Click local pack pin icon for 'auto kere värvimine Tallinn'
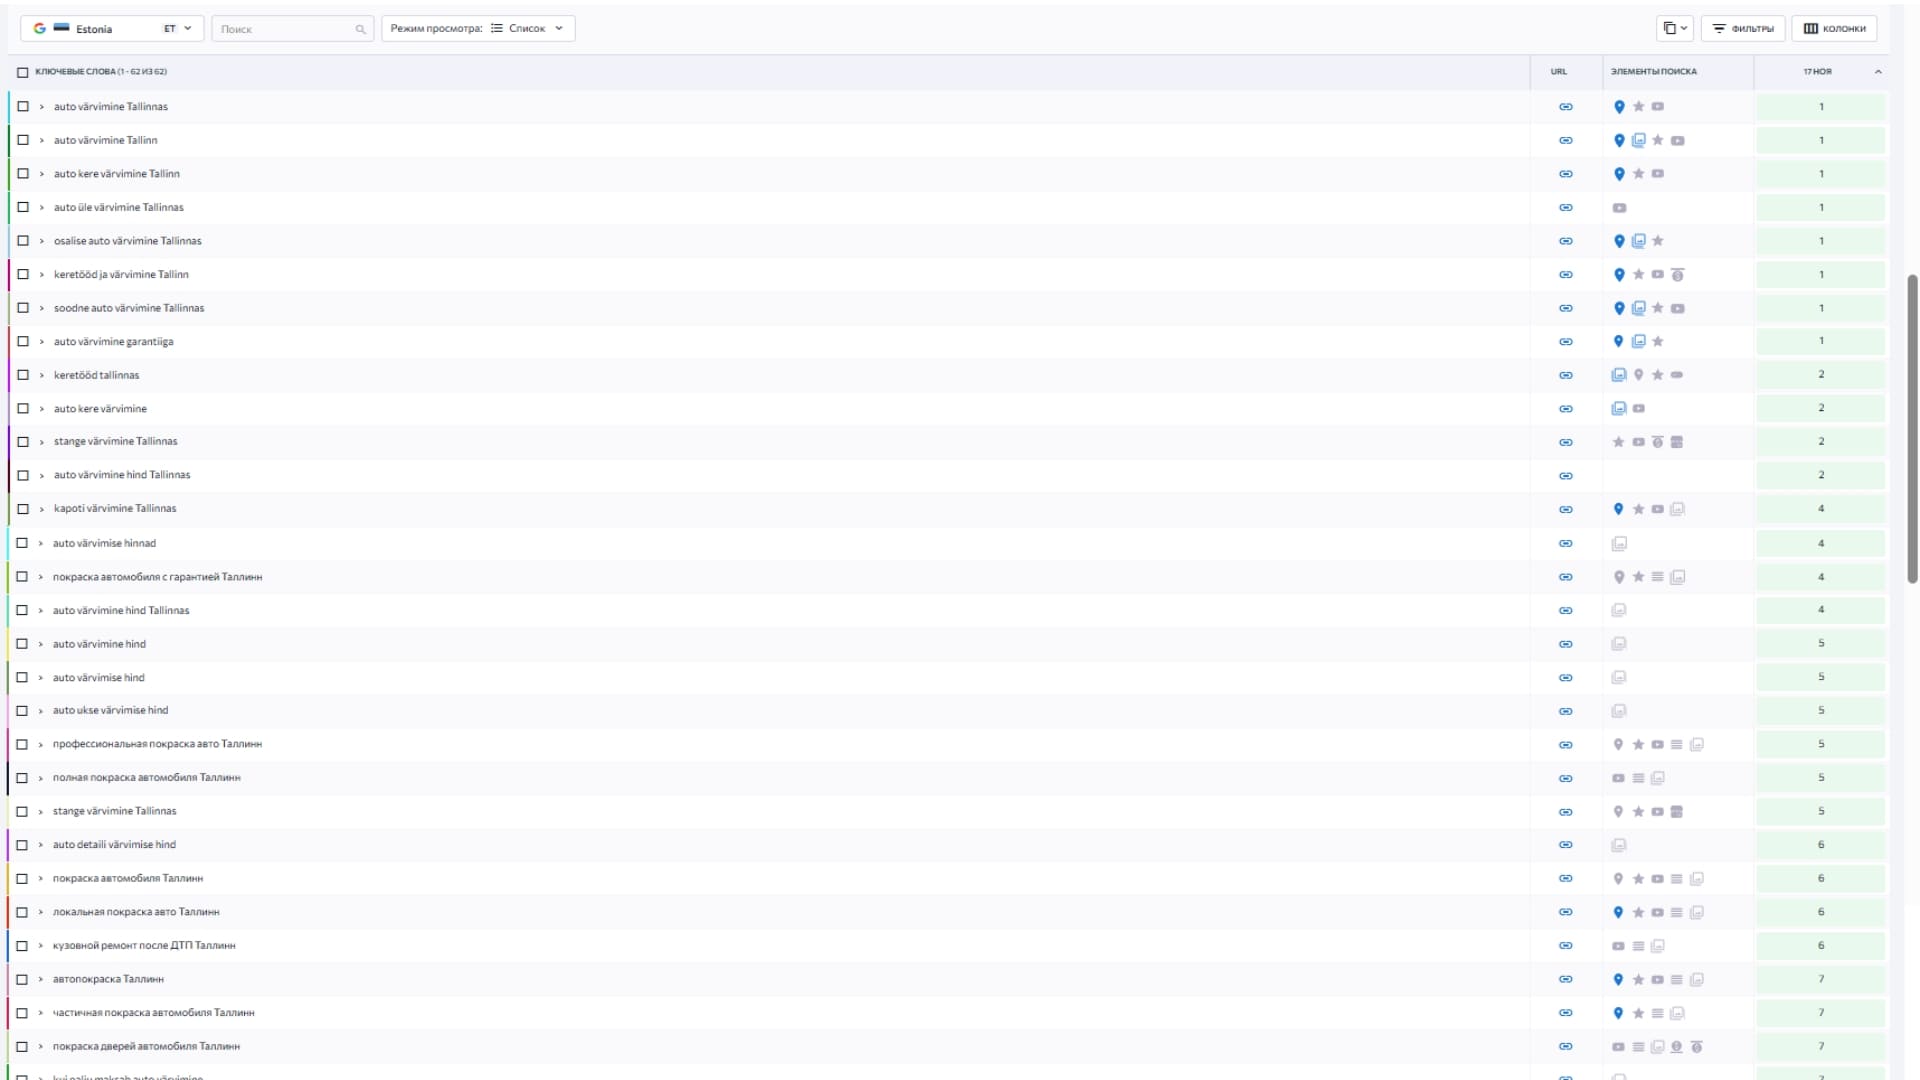Screen dimensions: 1920x1080 pos(1619,174)
